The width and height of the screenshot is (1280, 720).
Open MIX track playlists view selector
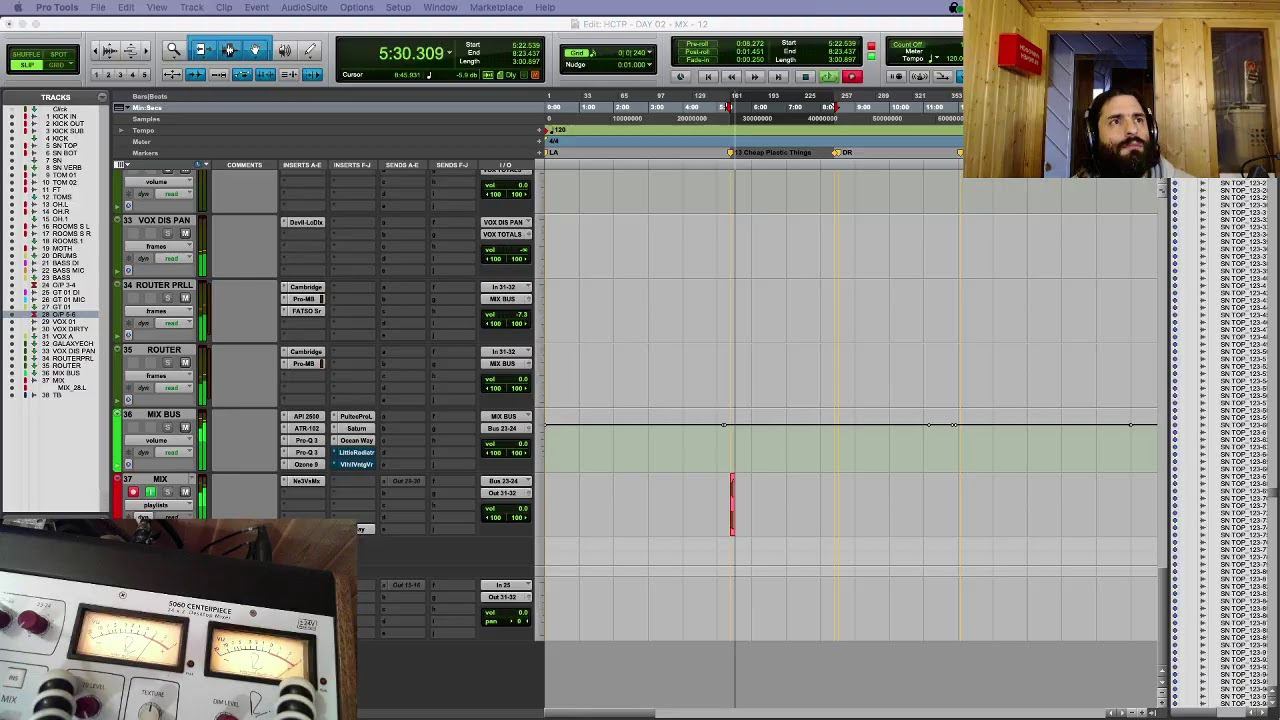click(x=157, y=505)
